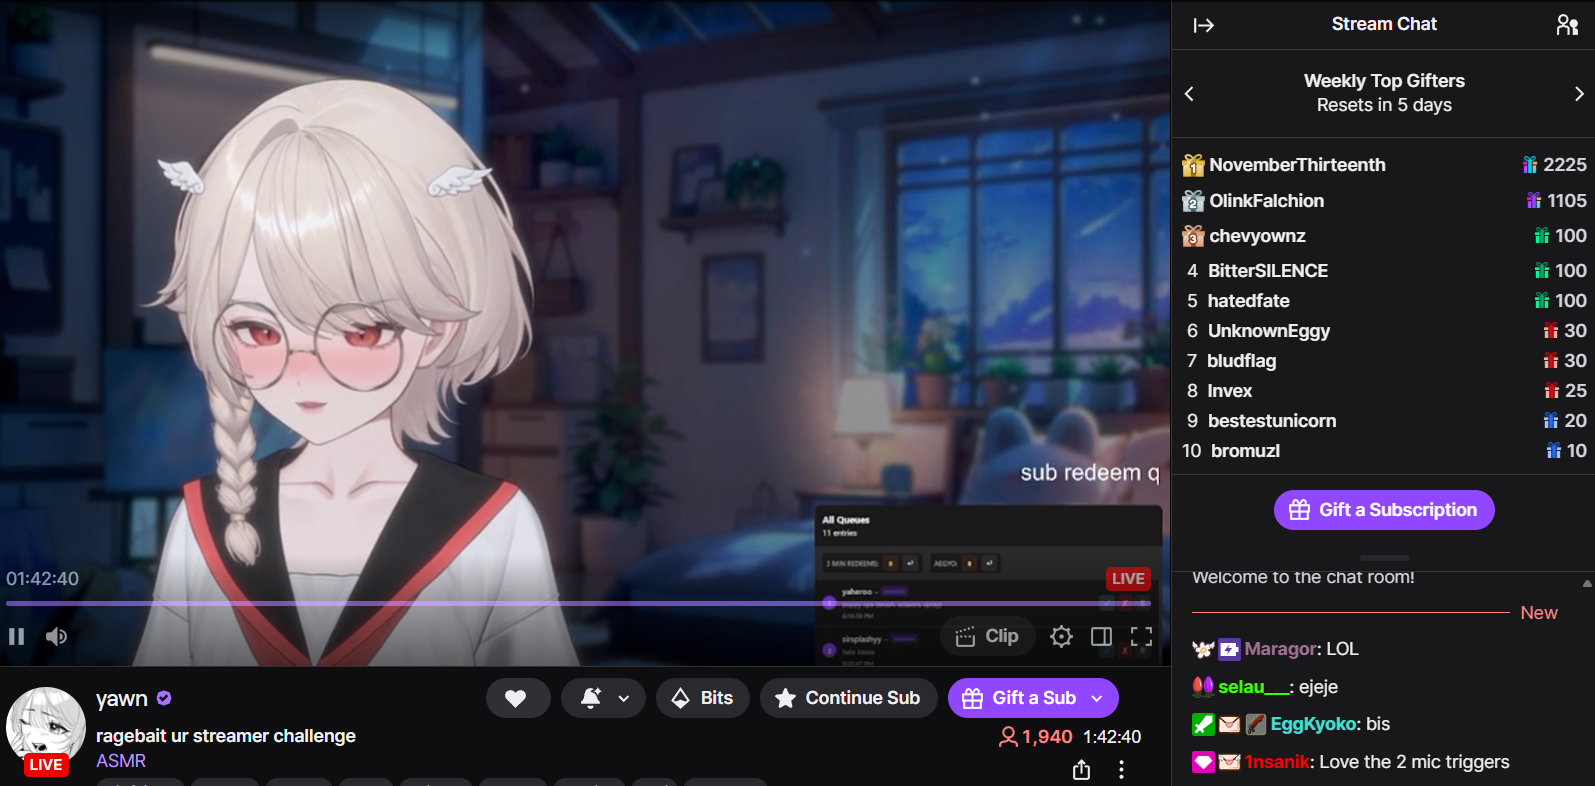Open the more options three-dot menu
The height and width of the screenshot is (786, 1595).
coord(1121,770)
